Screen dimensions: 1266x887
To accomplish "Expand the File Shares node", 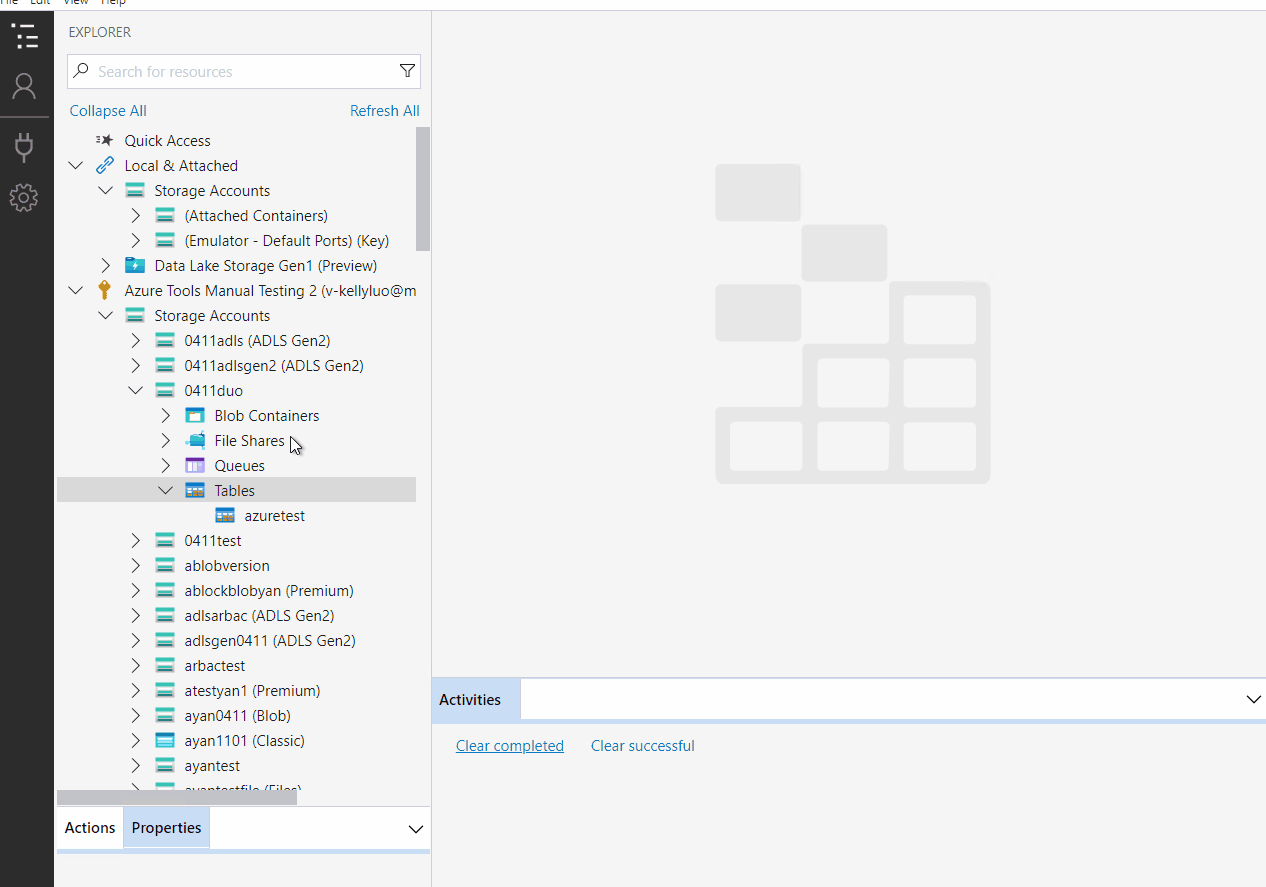I will 166,441.
